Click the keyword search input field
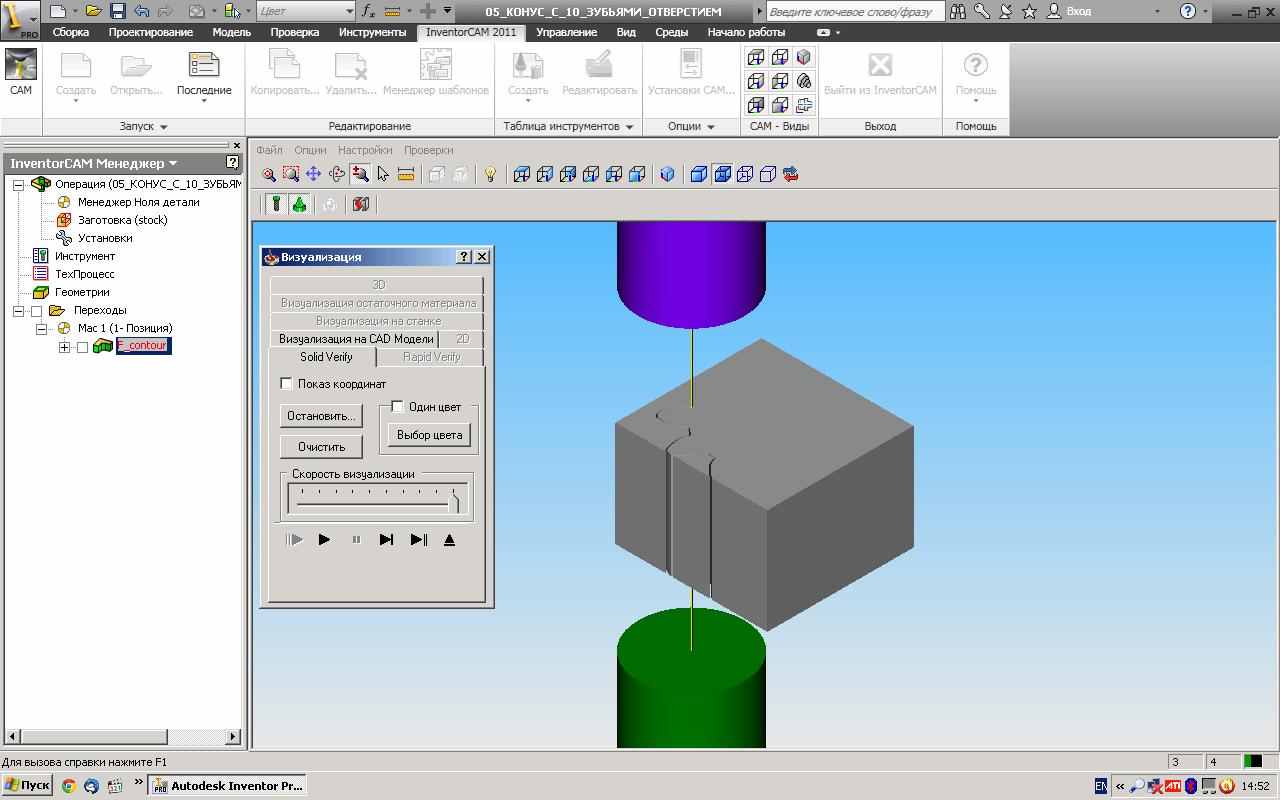The width and height of the screenshot is (1280, 800). (855, 11)
